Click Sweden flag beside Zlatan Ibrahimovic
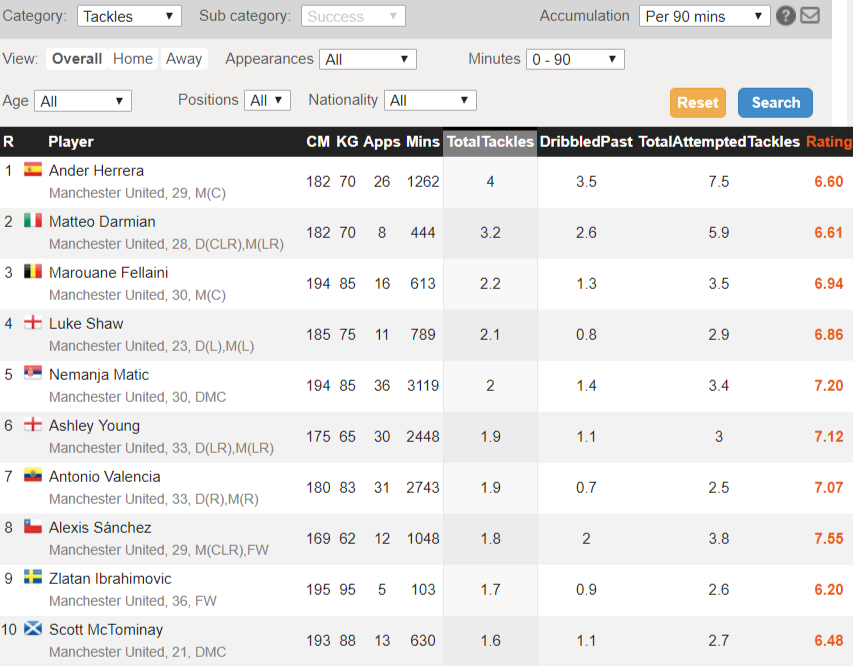 pyautogui.click(x=33, y=577)
